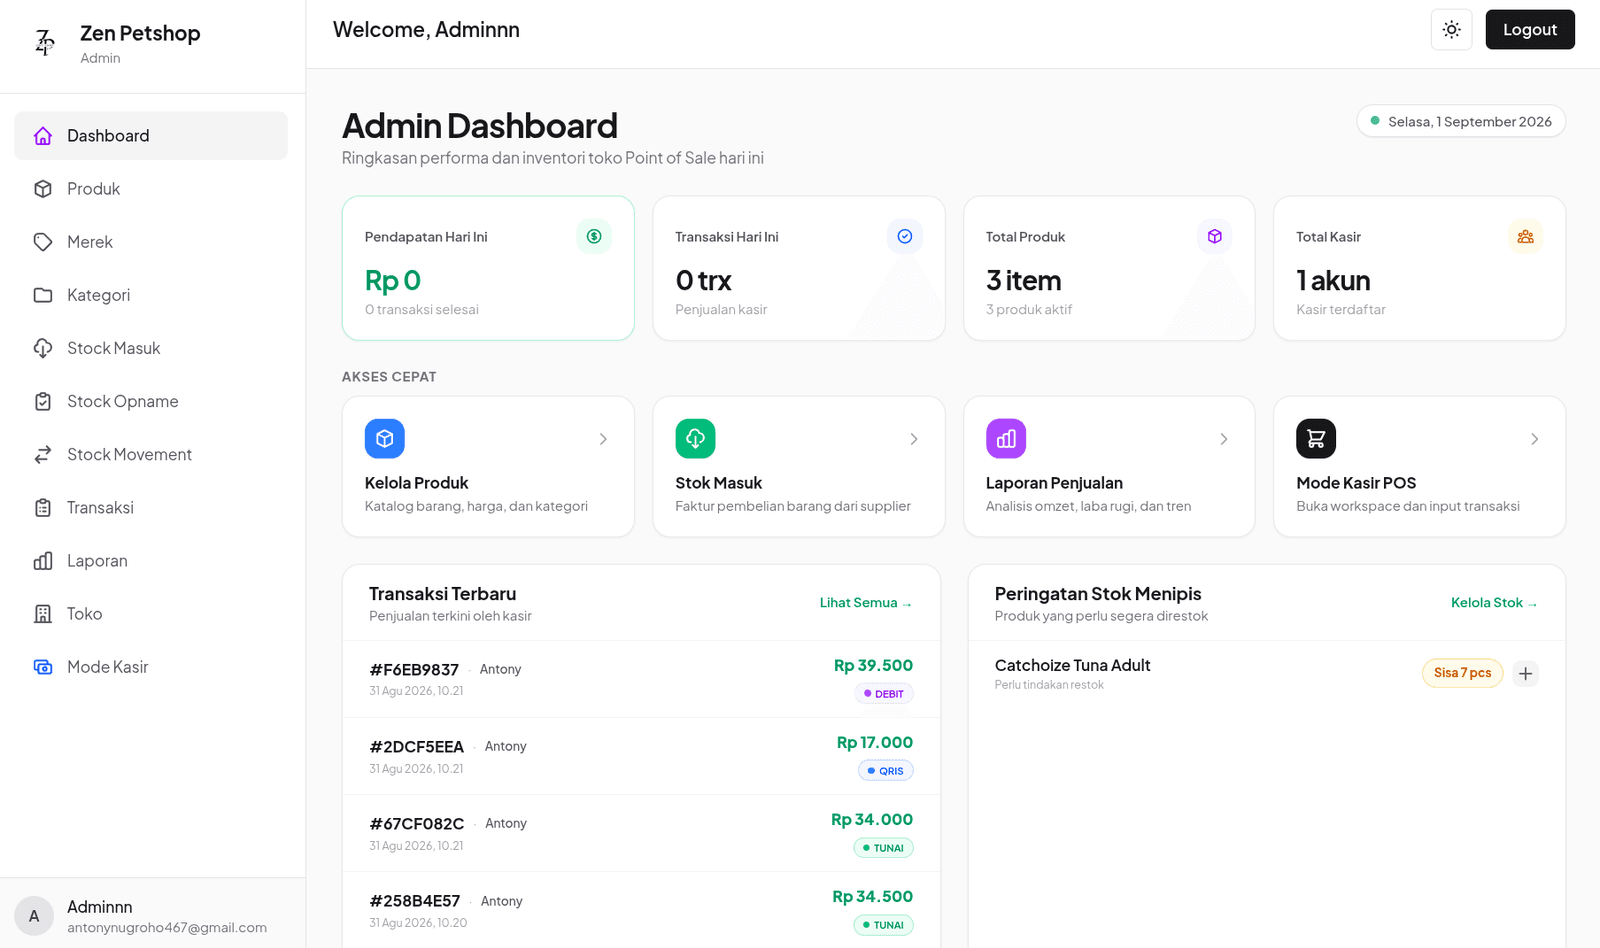The width and height of the screenshot is (1600, 948).
Task: Select transaction #2DCF5EEA
Action: coord(417,747)
